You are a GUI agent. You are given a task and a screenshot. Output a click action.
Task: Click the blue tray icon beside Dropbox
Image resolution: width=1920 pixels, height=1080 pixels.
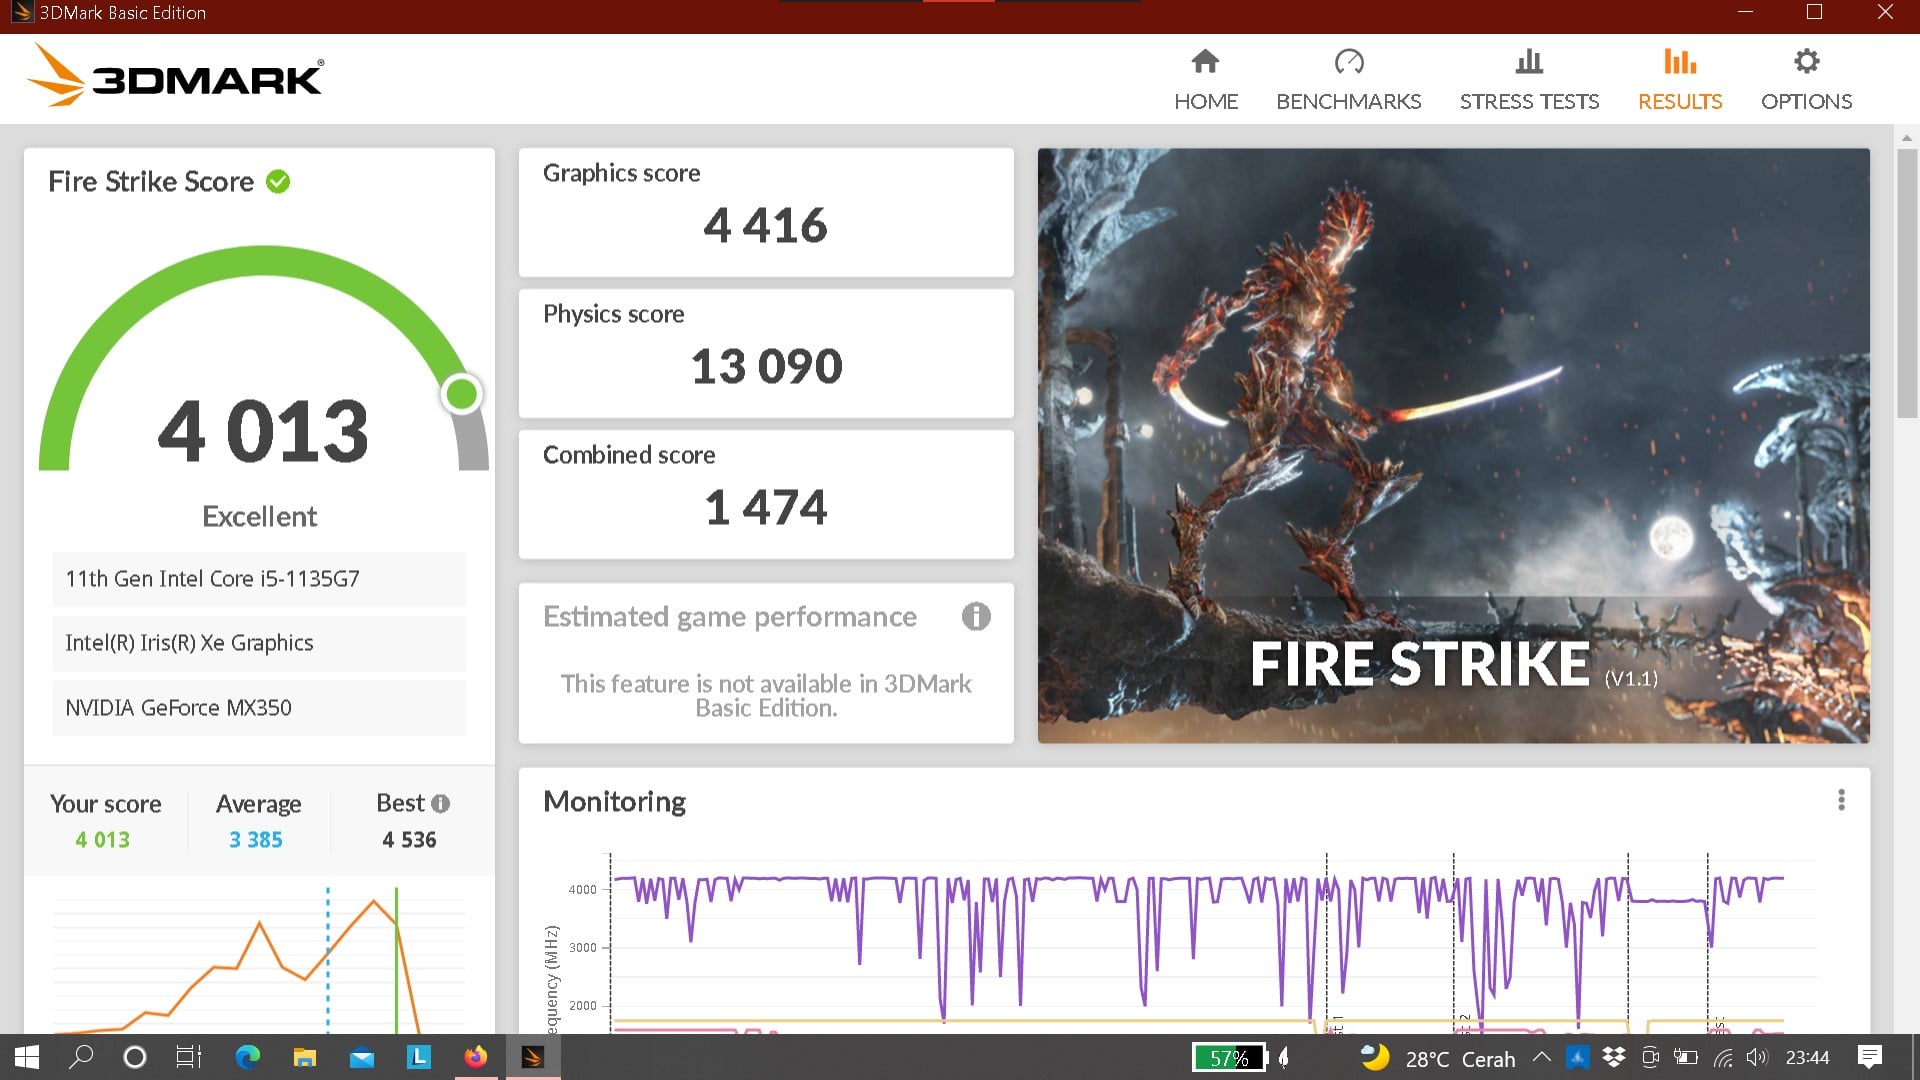[x=1577, y=1057]
